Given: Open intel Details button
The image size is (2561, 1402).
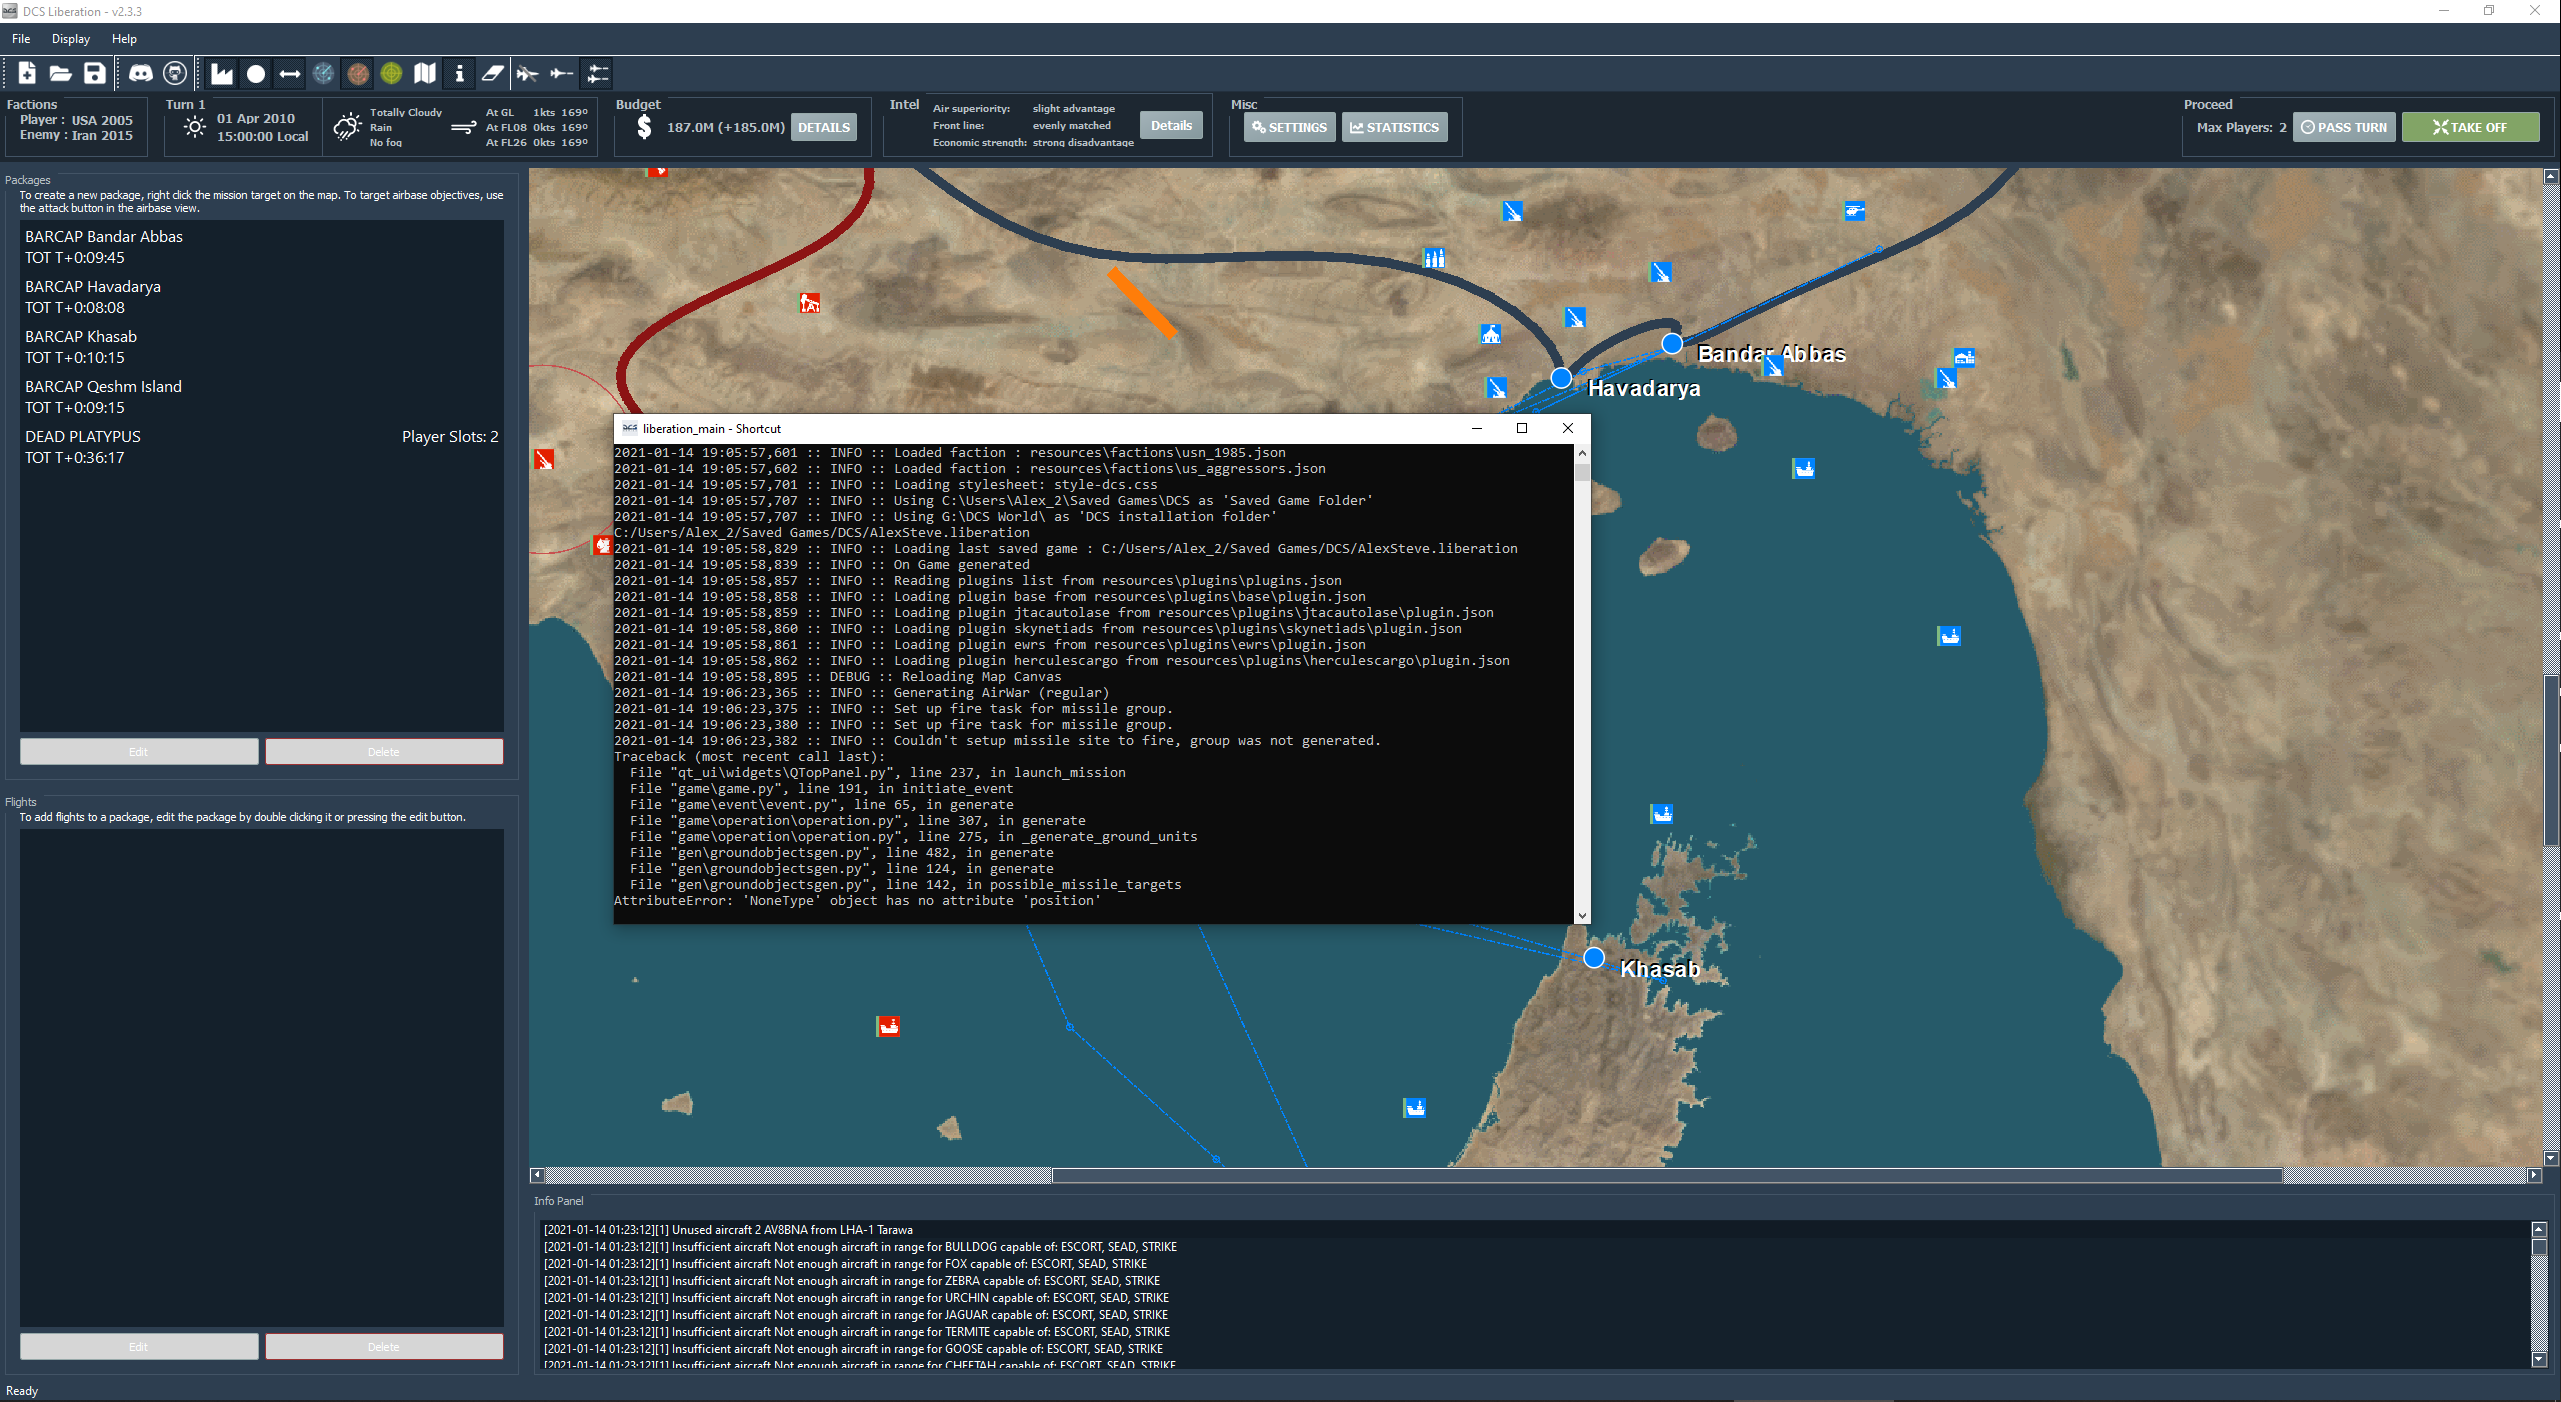Looking at the screenshot, I should coord(1171,125).
